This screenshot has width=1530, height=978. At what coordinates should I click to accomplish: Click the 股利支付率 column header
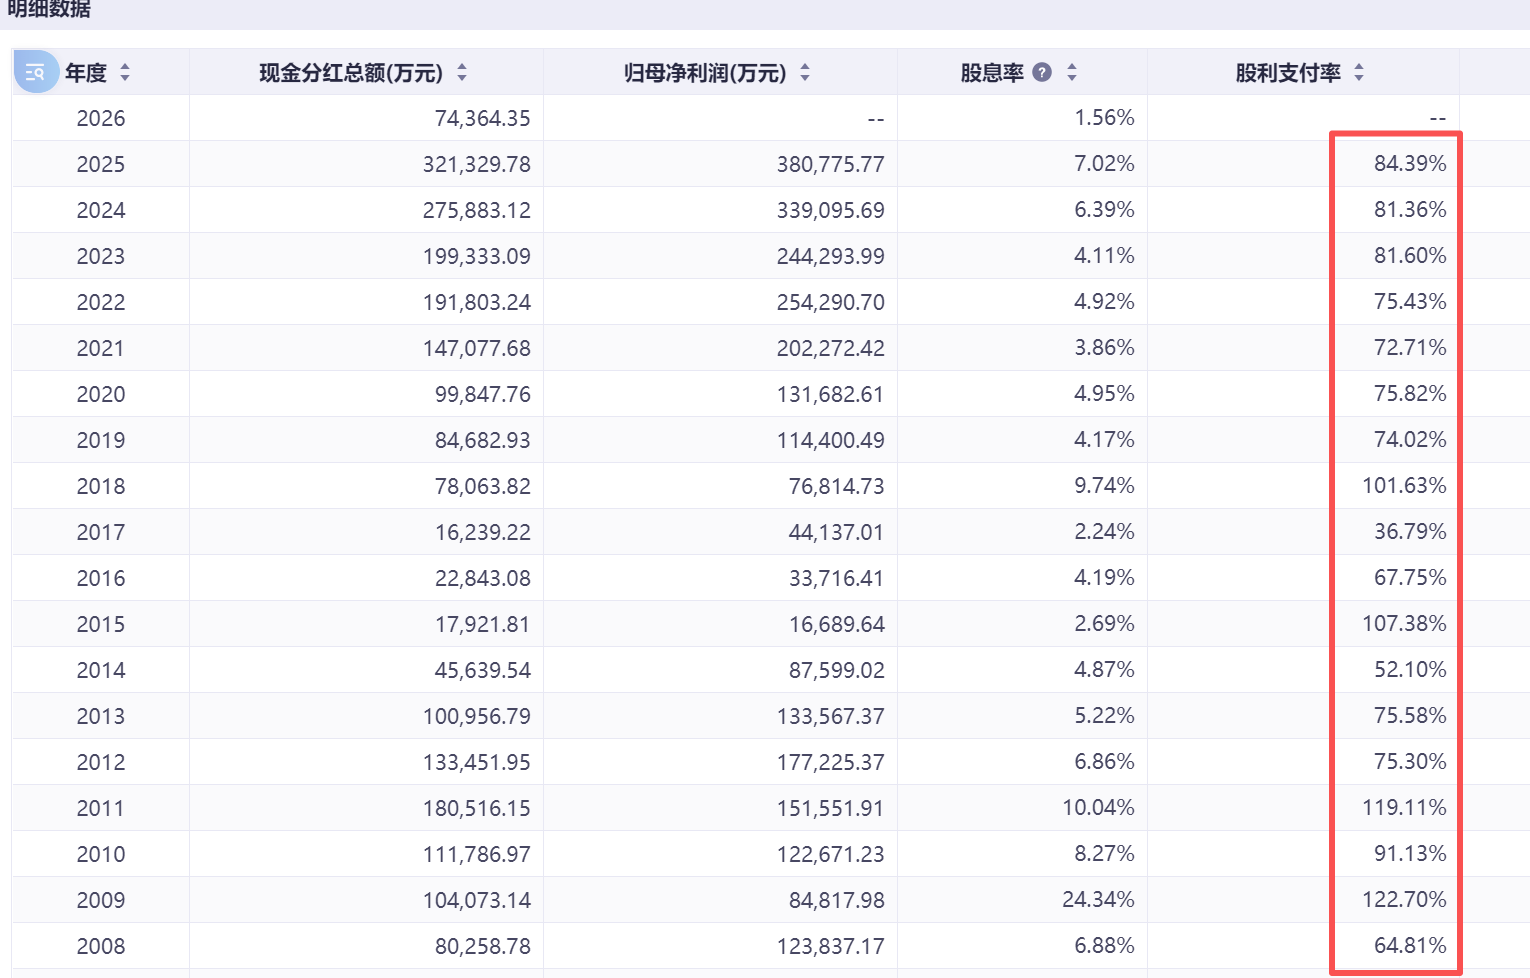coord(1288,73)
